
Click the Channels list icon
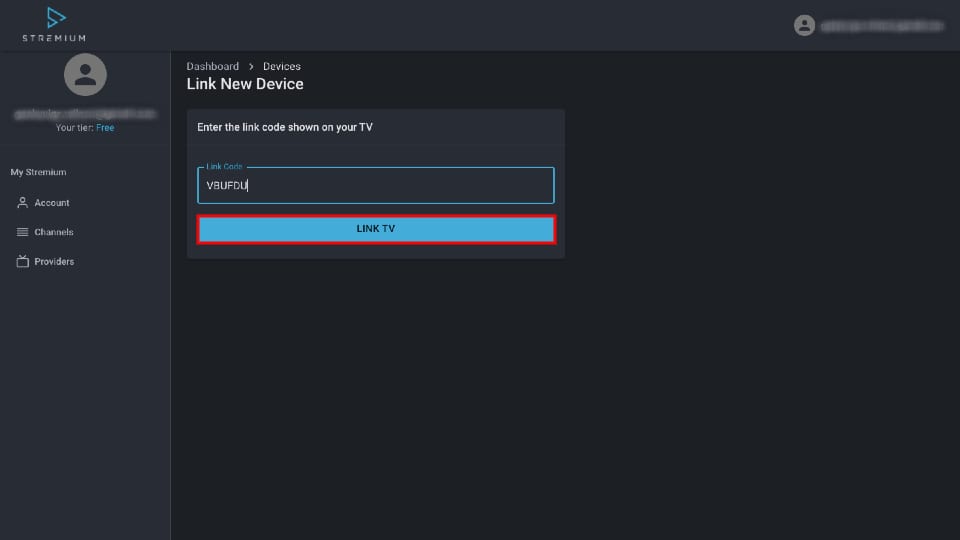click(23, 232)
